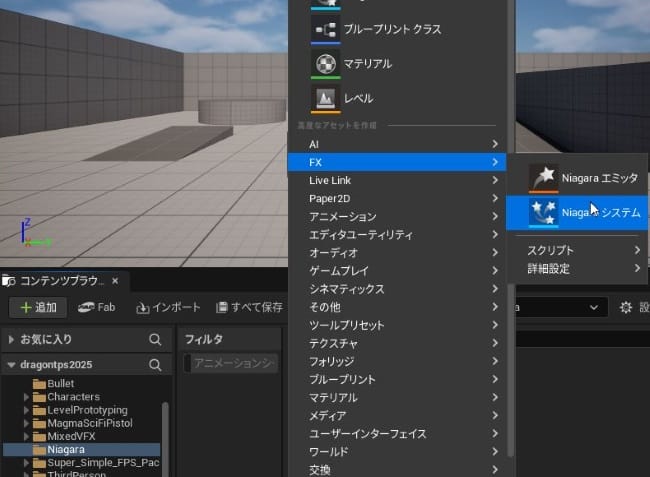The image size is (650, 477).
Task: Select Niagara エミッタ entry
Action: 577,178
